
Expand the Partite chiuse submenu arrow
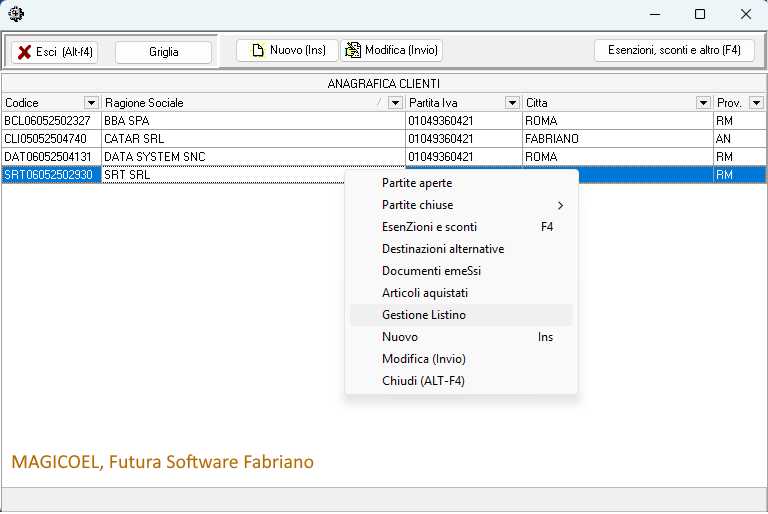[x=560, y=205]
